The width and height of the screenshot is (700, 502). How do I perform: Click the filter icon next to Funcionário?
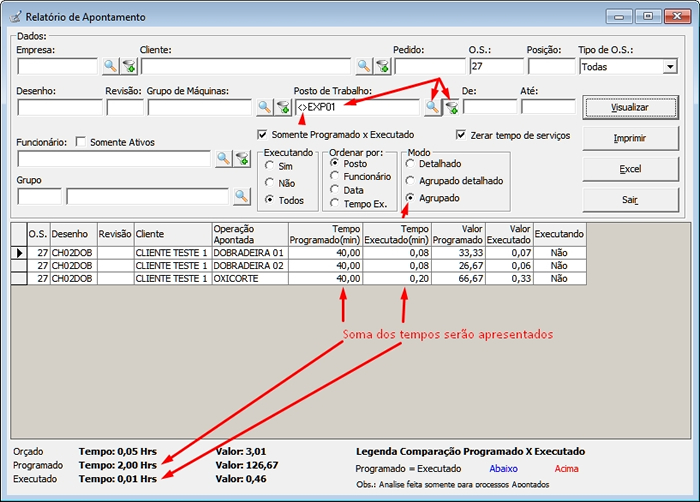tap(242, 159)
